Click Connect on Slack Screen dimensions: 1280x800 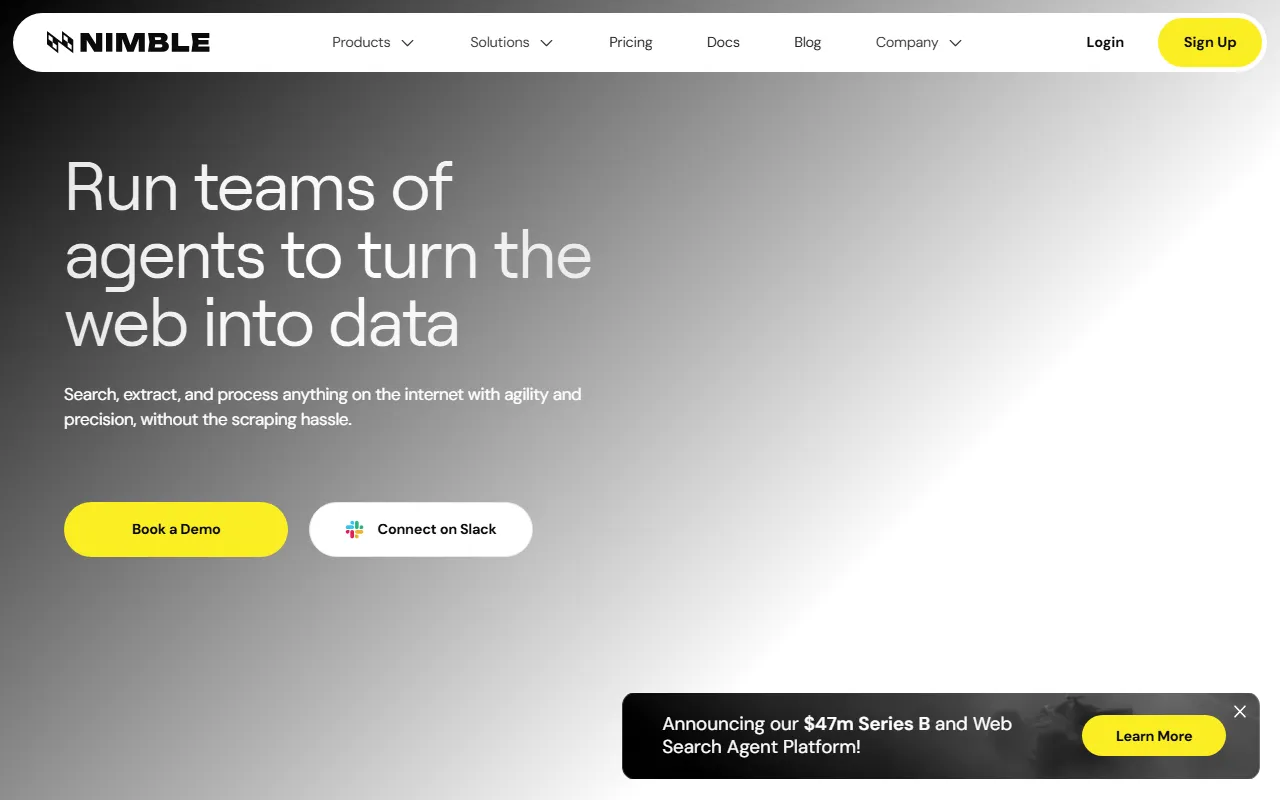tap(420, 529)
